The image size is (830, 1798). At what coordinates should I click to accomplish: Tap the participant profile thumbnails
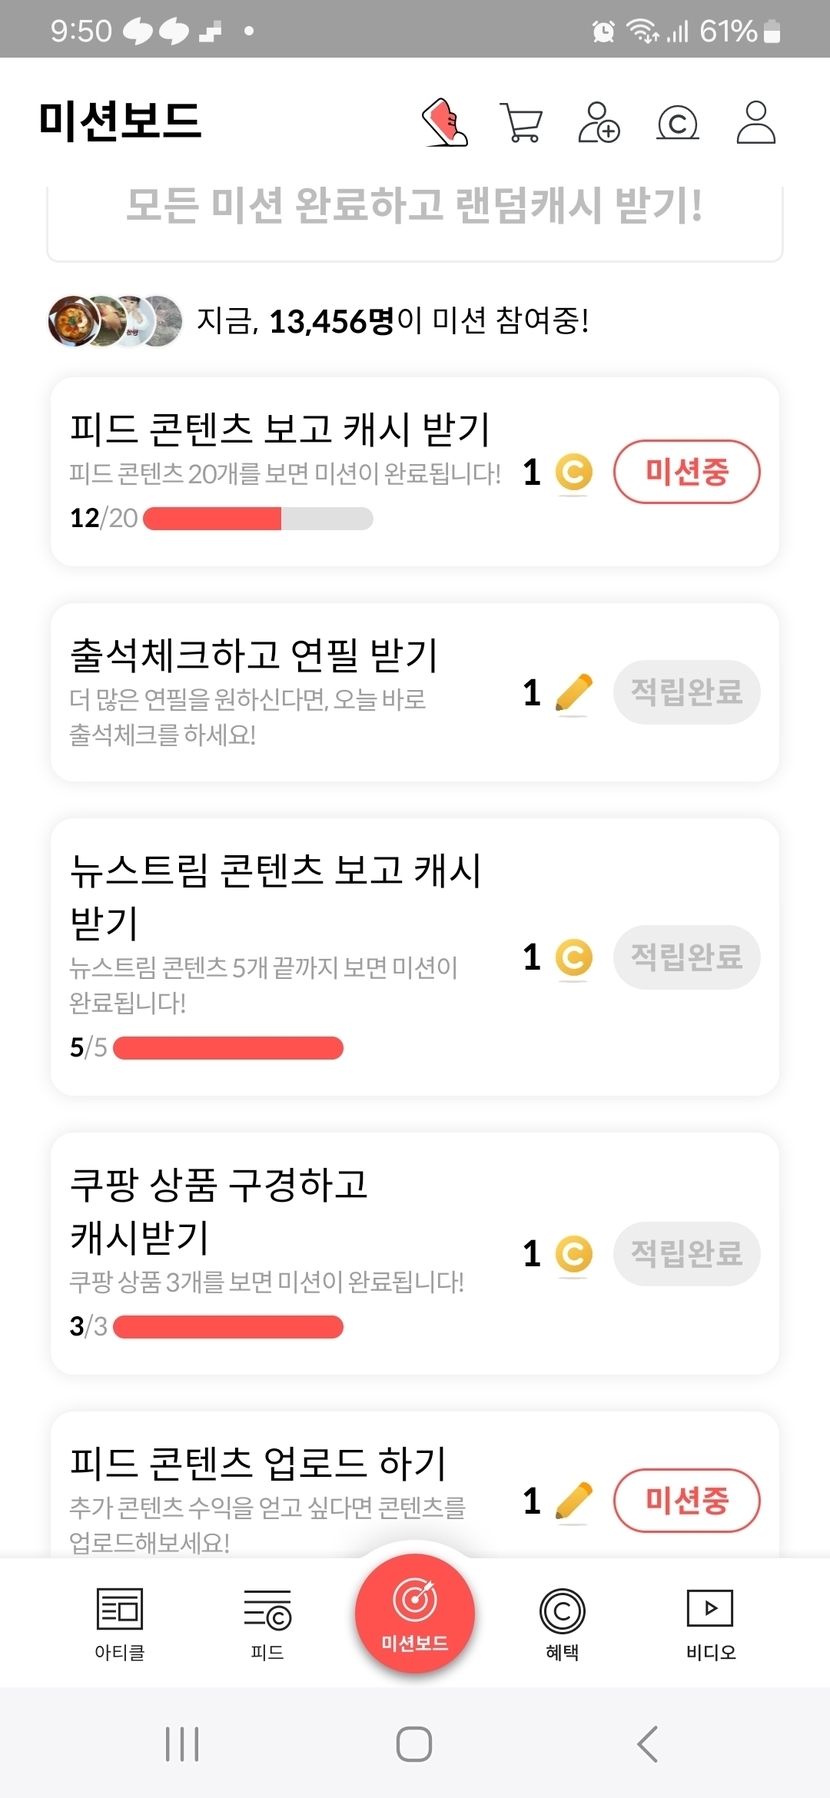pyautogui.click(x=115, y=321)
